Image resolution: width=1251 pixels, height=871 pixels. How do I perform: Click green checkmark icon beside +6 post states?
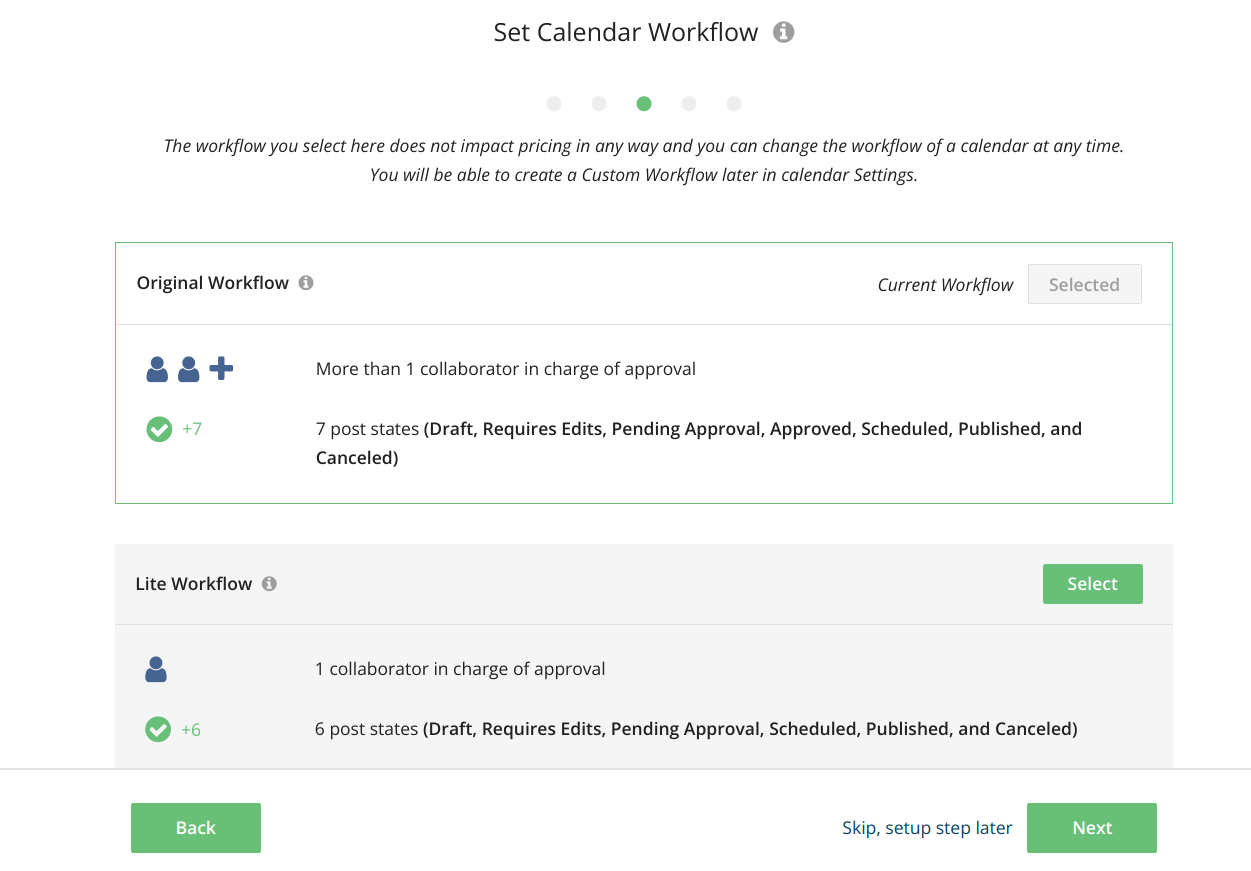[x=158, y=730]
